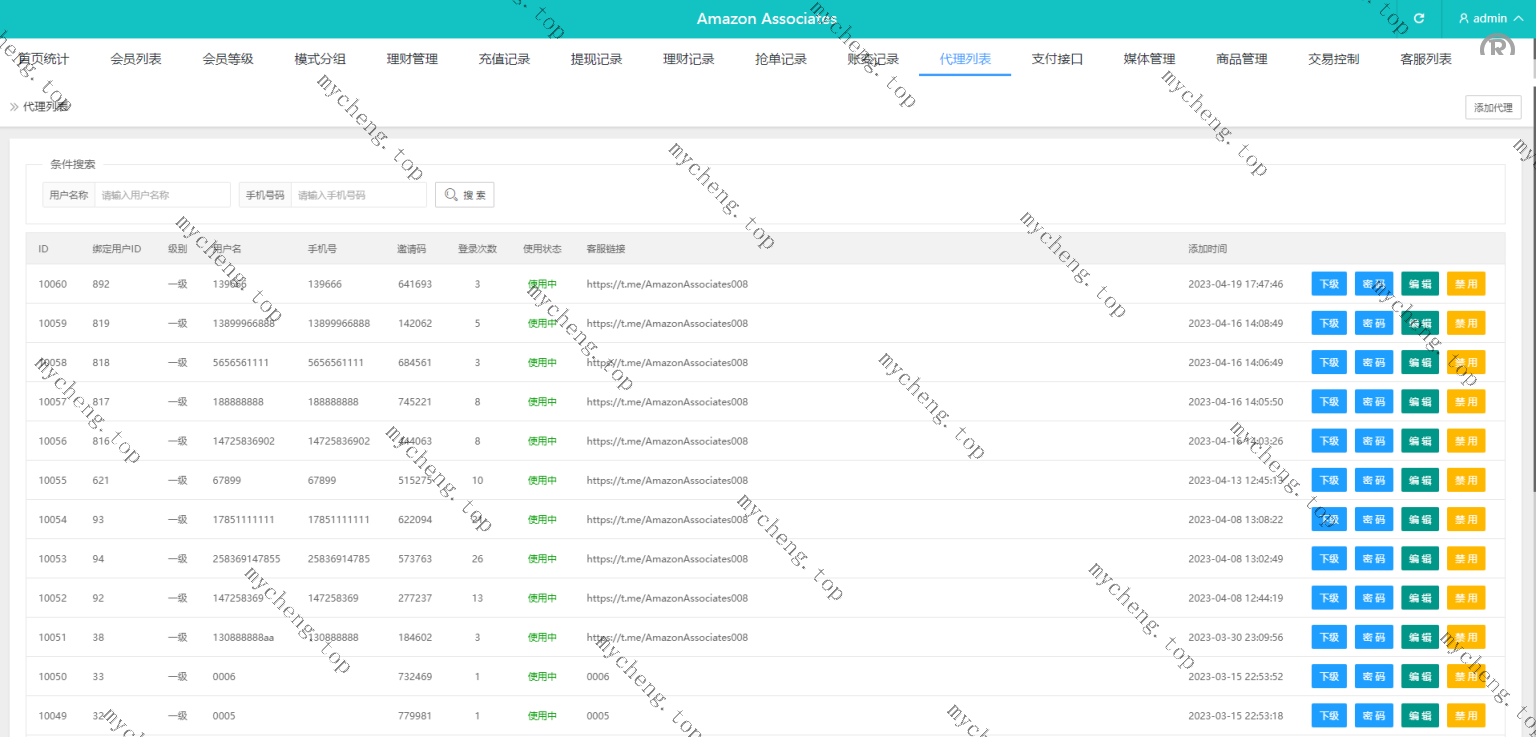
Task: Open Telegram link in row ID 10053
Action: point(667,559)
